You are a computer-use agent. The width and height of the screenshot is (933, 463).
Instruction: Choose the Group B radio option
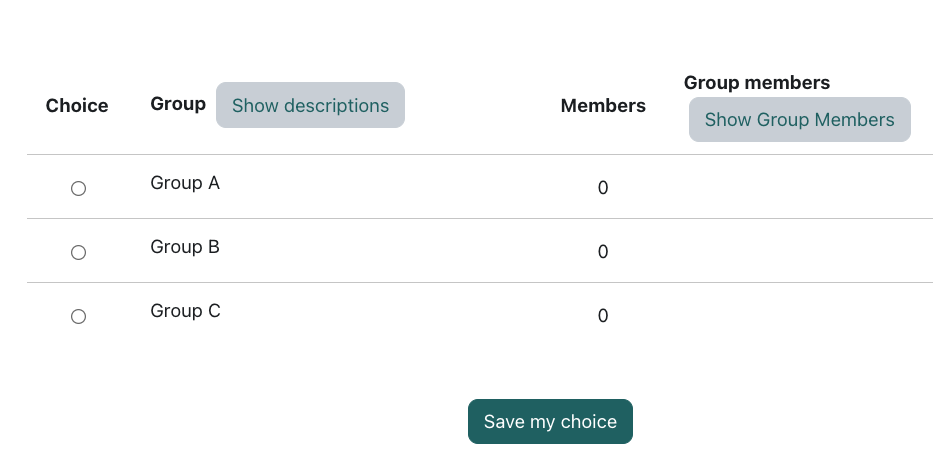pos(78,252)
